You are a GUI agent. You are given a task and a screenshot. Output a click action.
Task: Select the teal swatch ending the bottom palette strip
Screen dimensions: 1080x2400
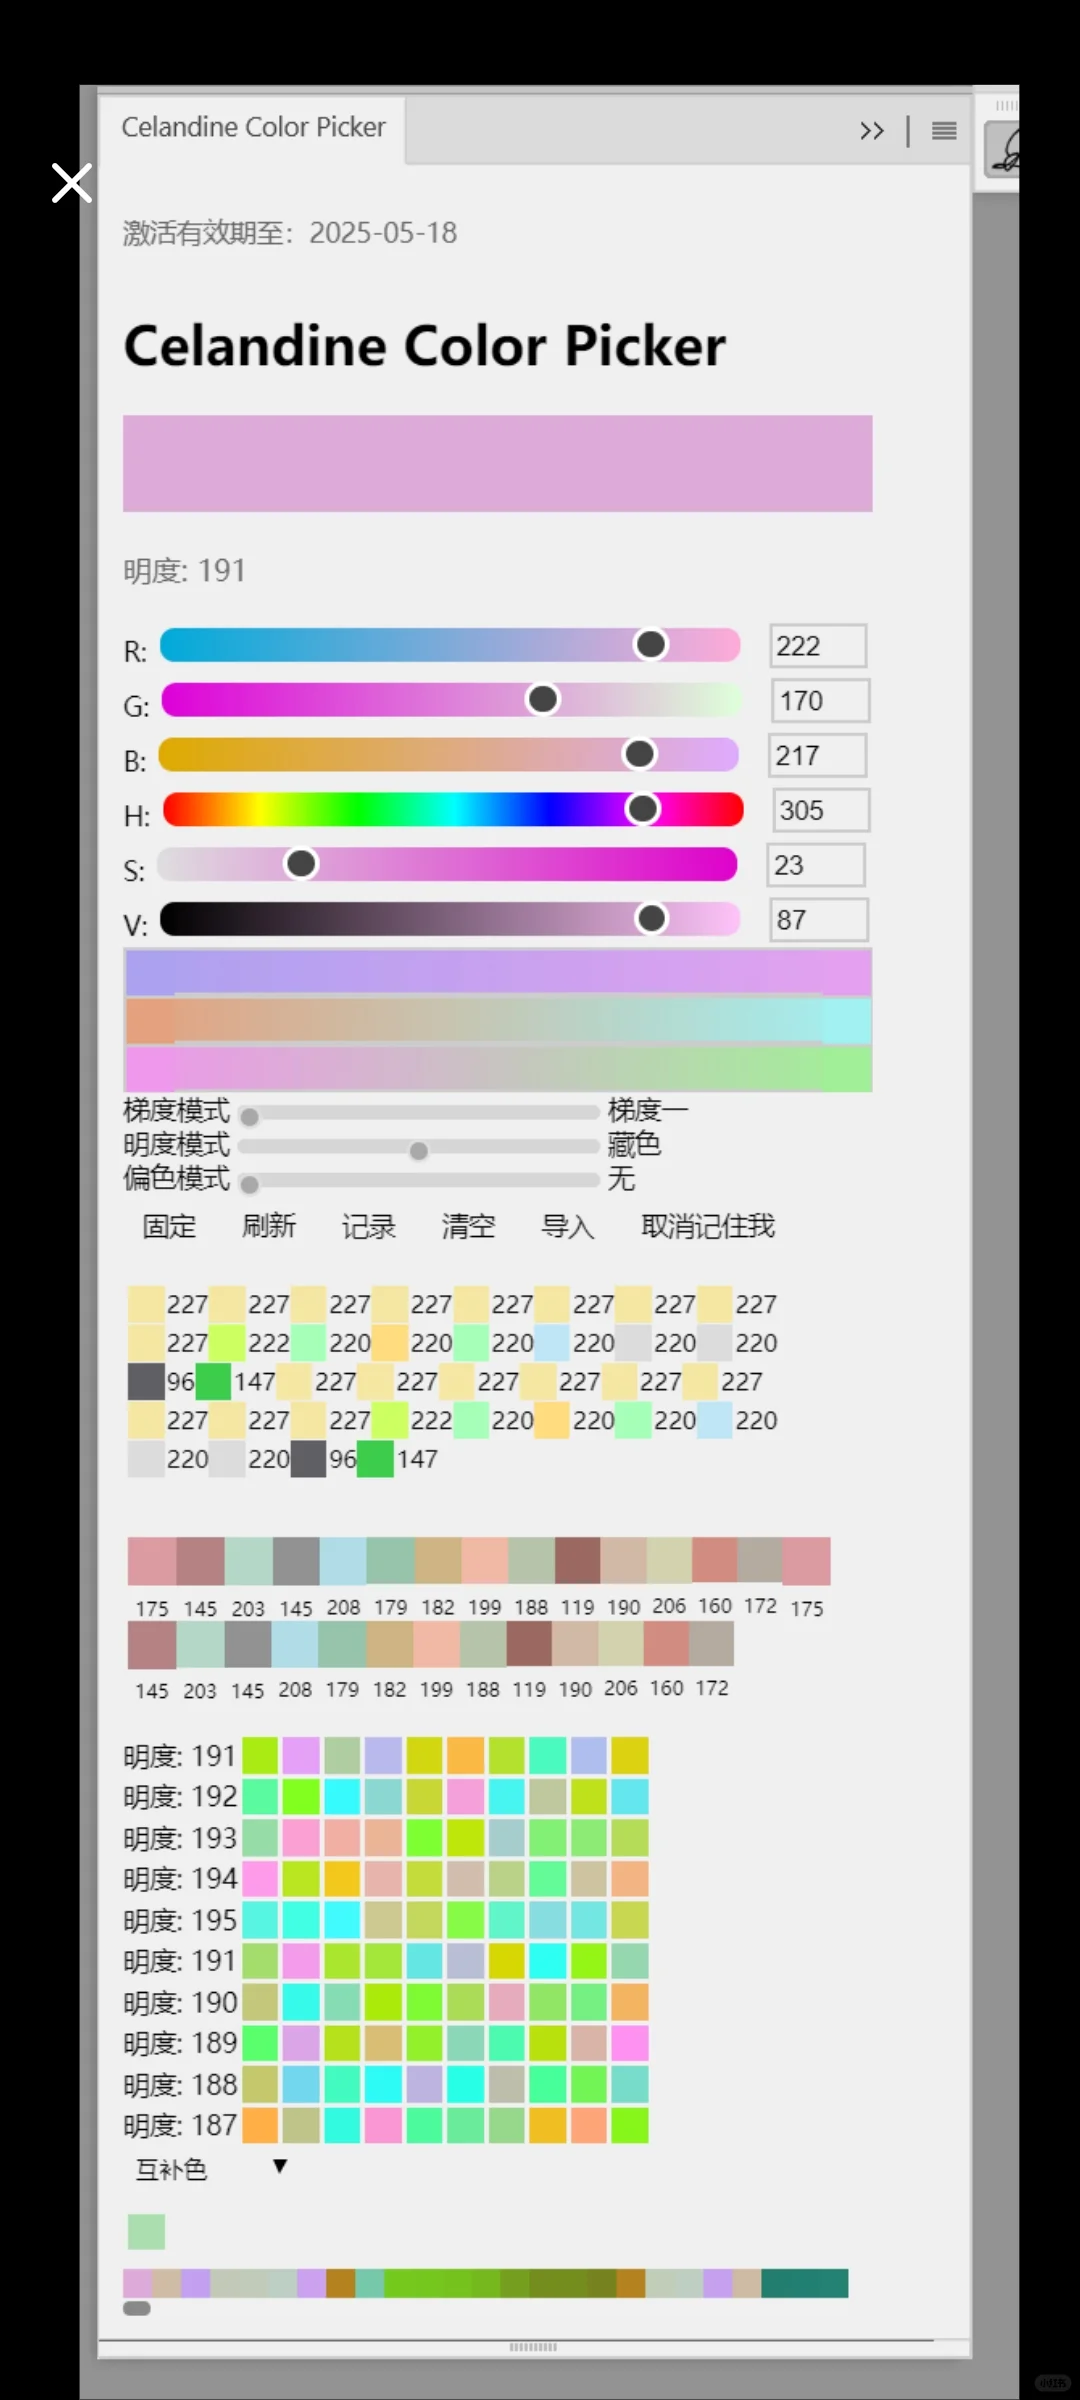tap(805, 2283)
